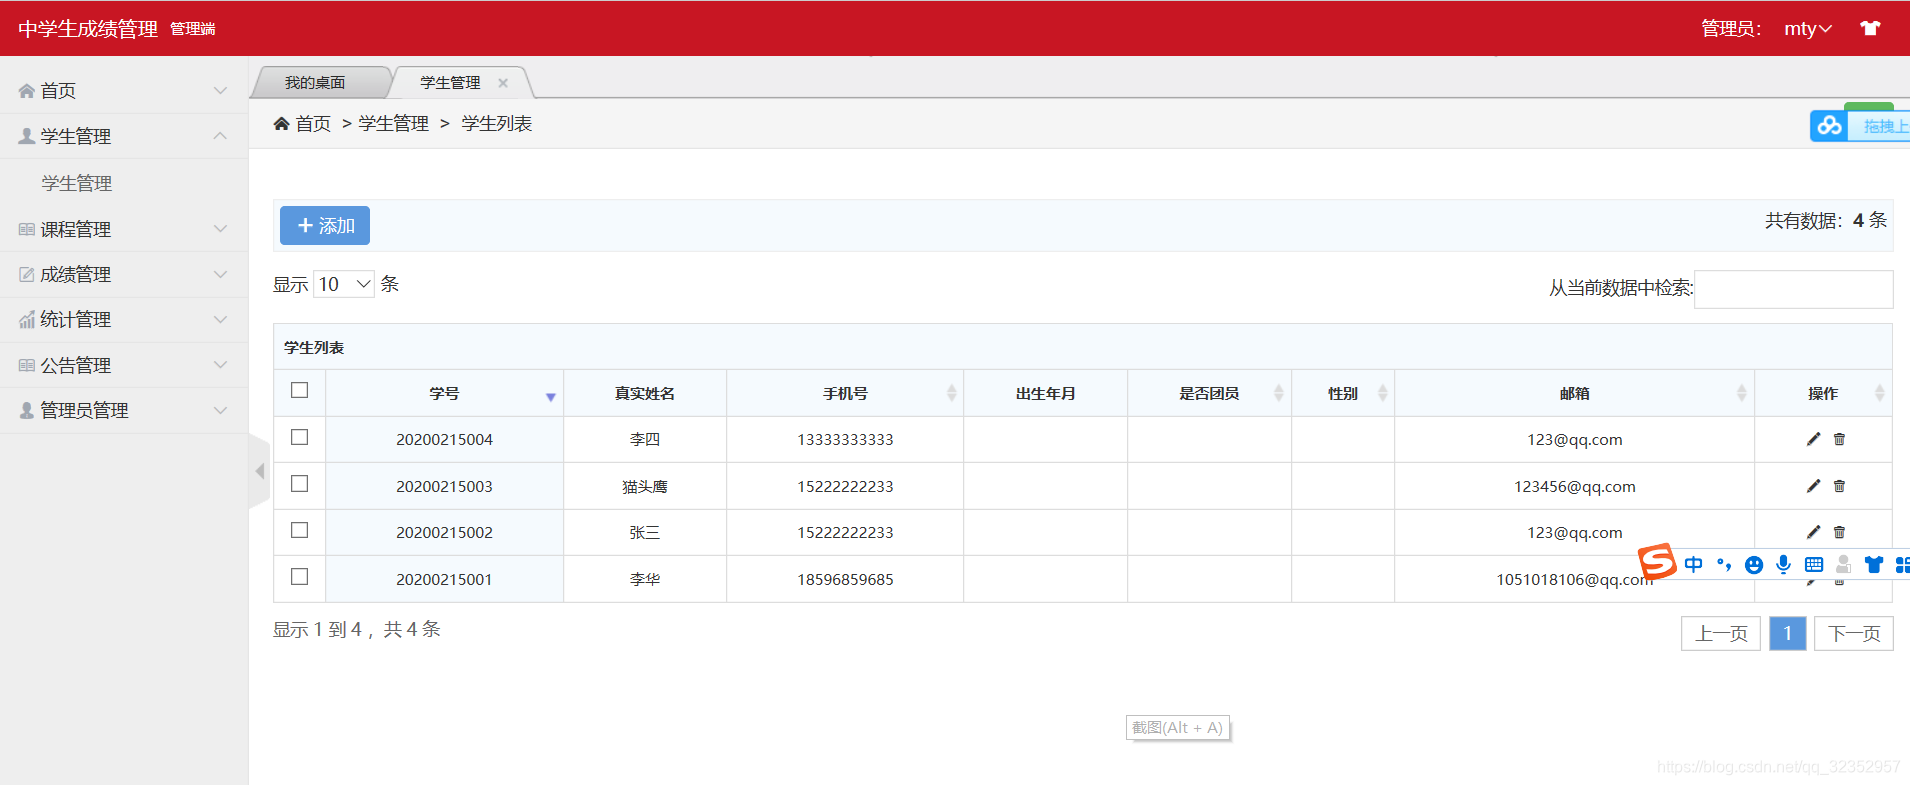Image resolution: width=1910 pixels, height=785 pixels.
Task: Sort table by 手机号 column
Action: tap(845, 393)
